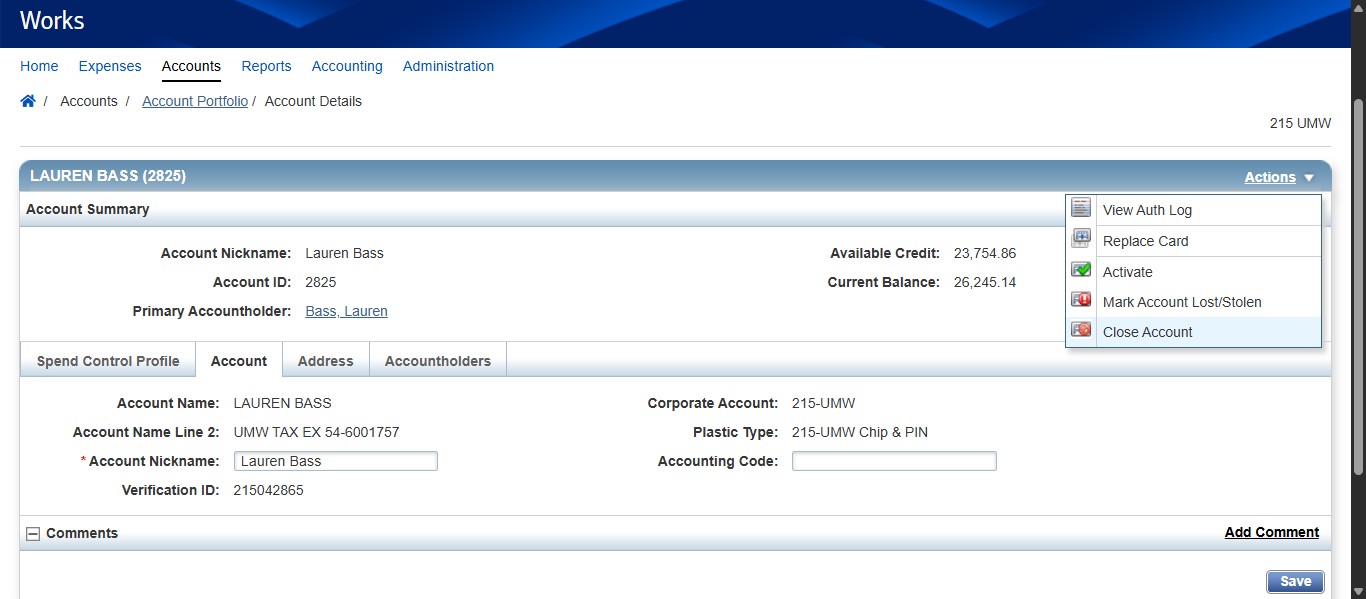This screenshot has height=599, width=1366.
Task: Open accountholder profile for Bass, Lauren
Action: (x=346, y=311)
